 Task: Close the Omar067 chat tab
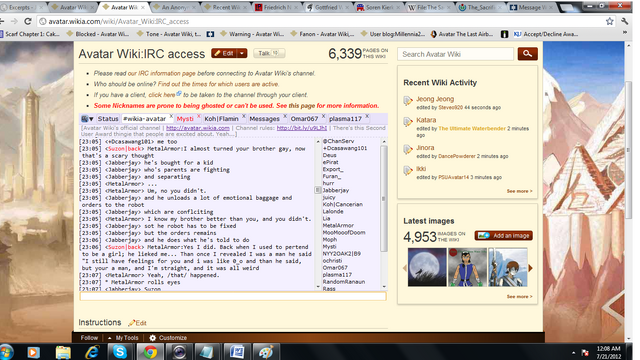(323, 116)
